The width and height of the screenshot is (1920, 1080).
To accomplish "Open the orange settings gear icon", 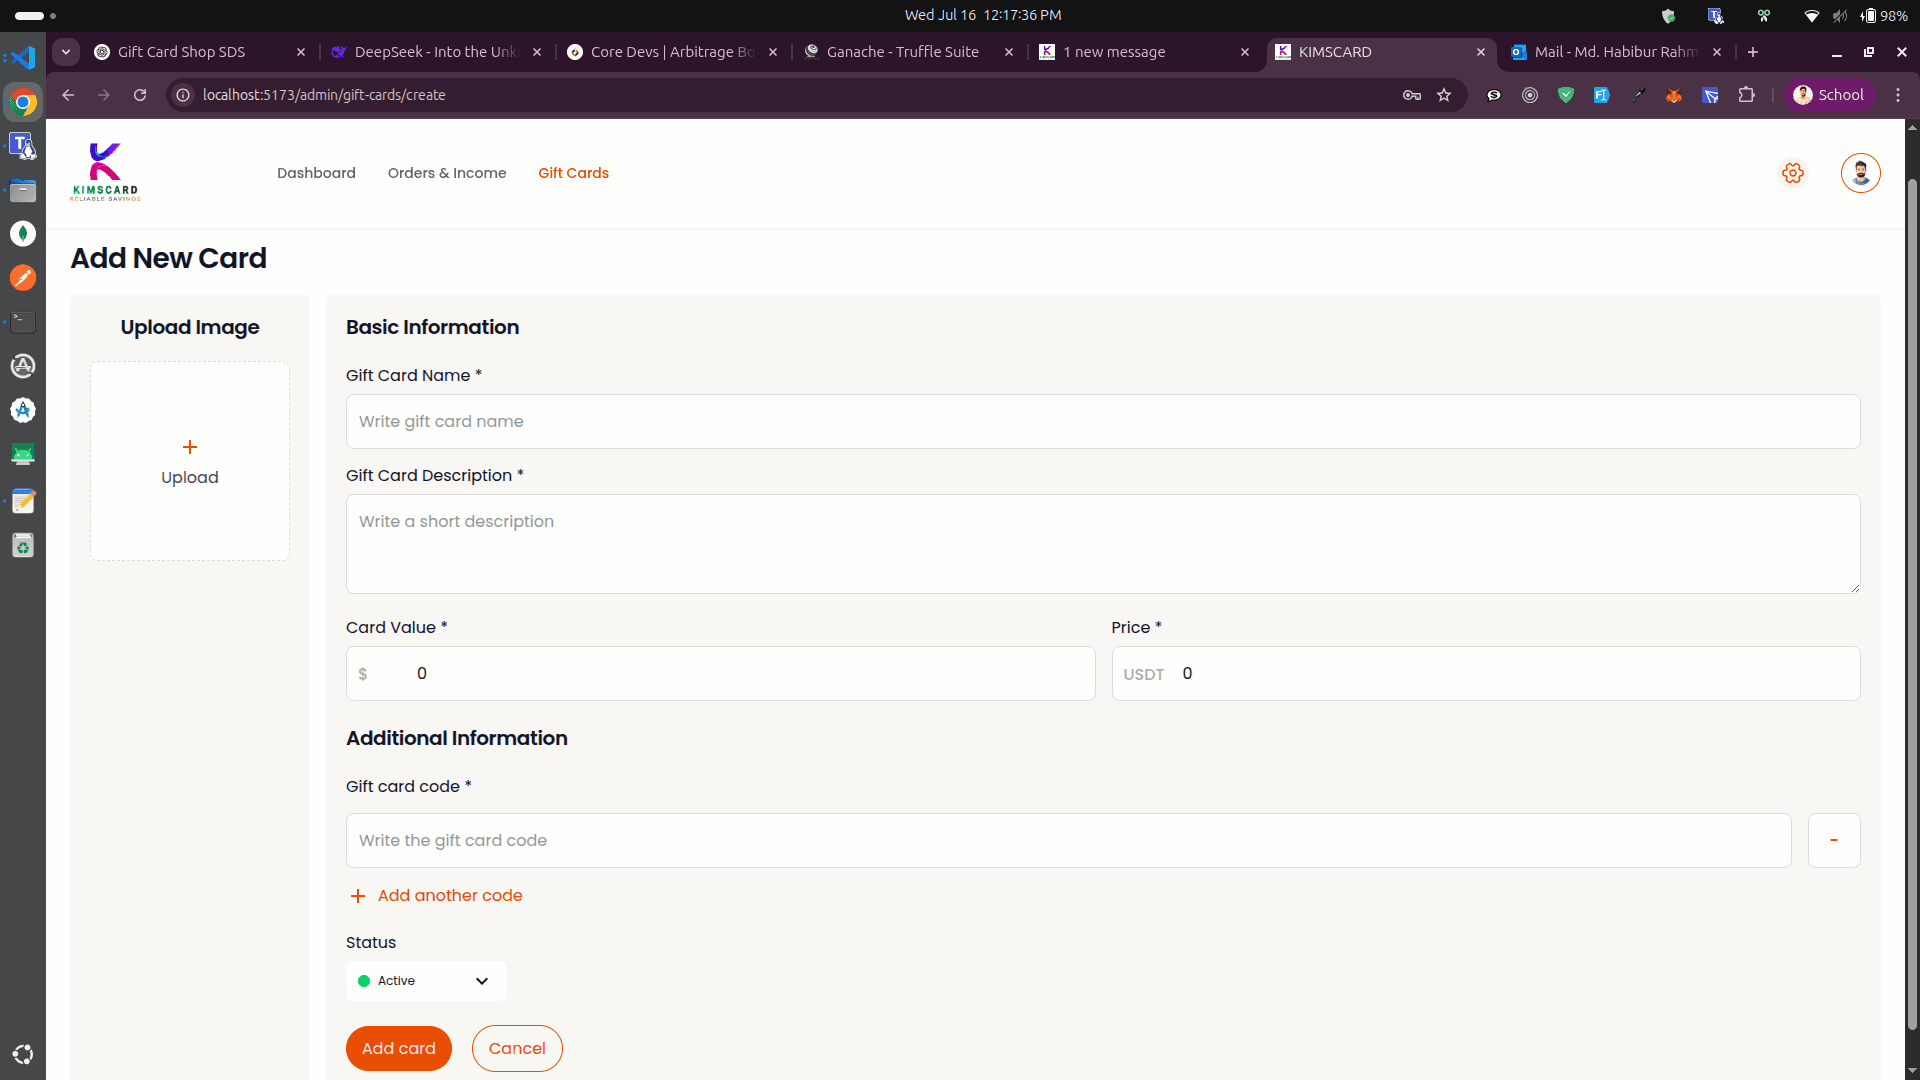I will pyautogui.click(x=1793, y=173).
